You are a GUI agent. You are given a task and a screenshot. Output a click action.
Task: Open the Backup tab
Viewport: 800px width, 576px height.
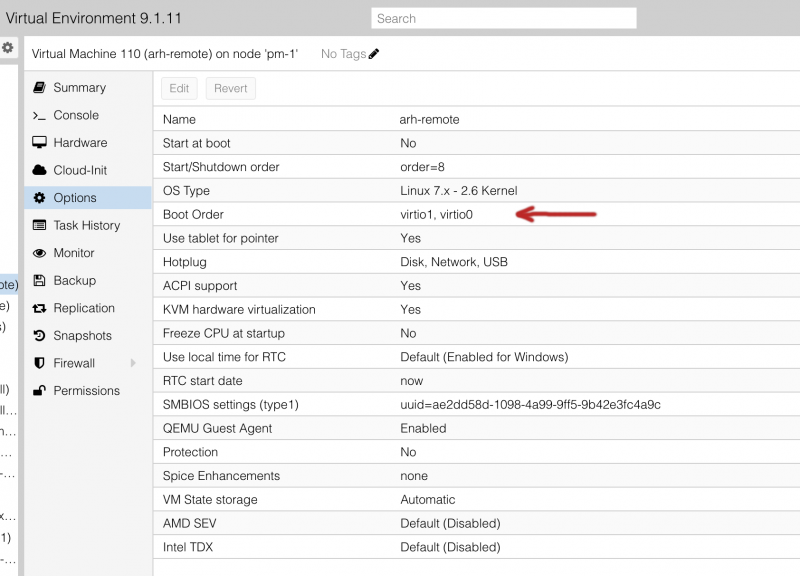pos(88,280)
